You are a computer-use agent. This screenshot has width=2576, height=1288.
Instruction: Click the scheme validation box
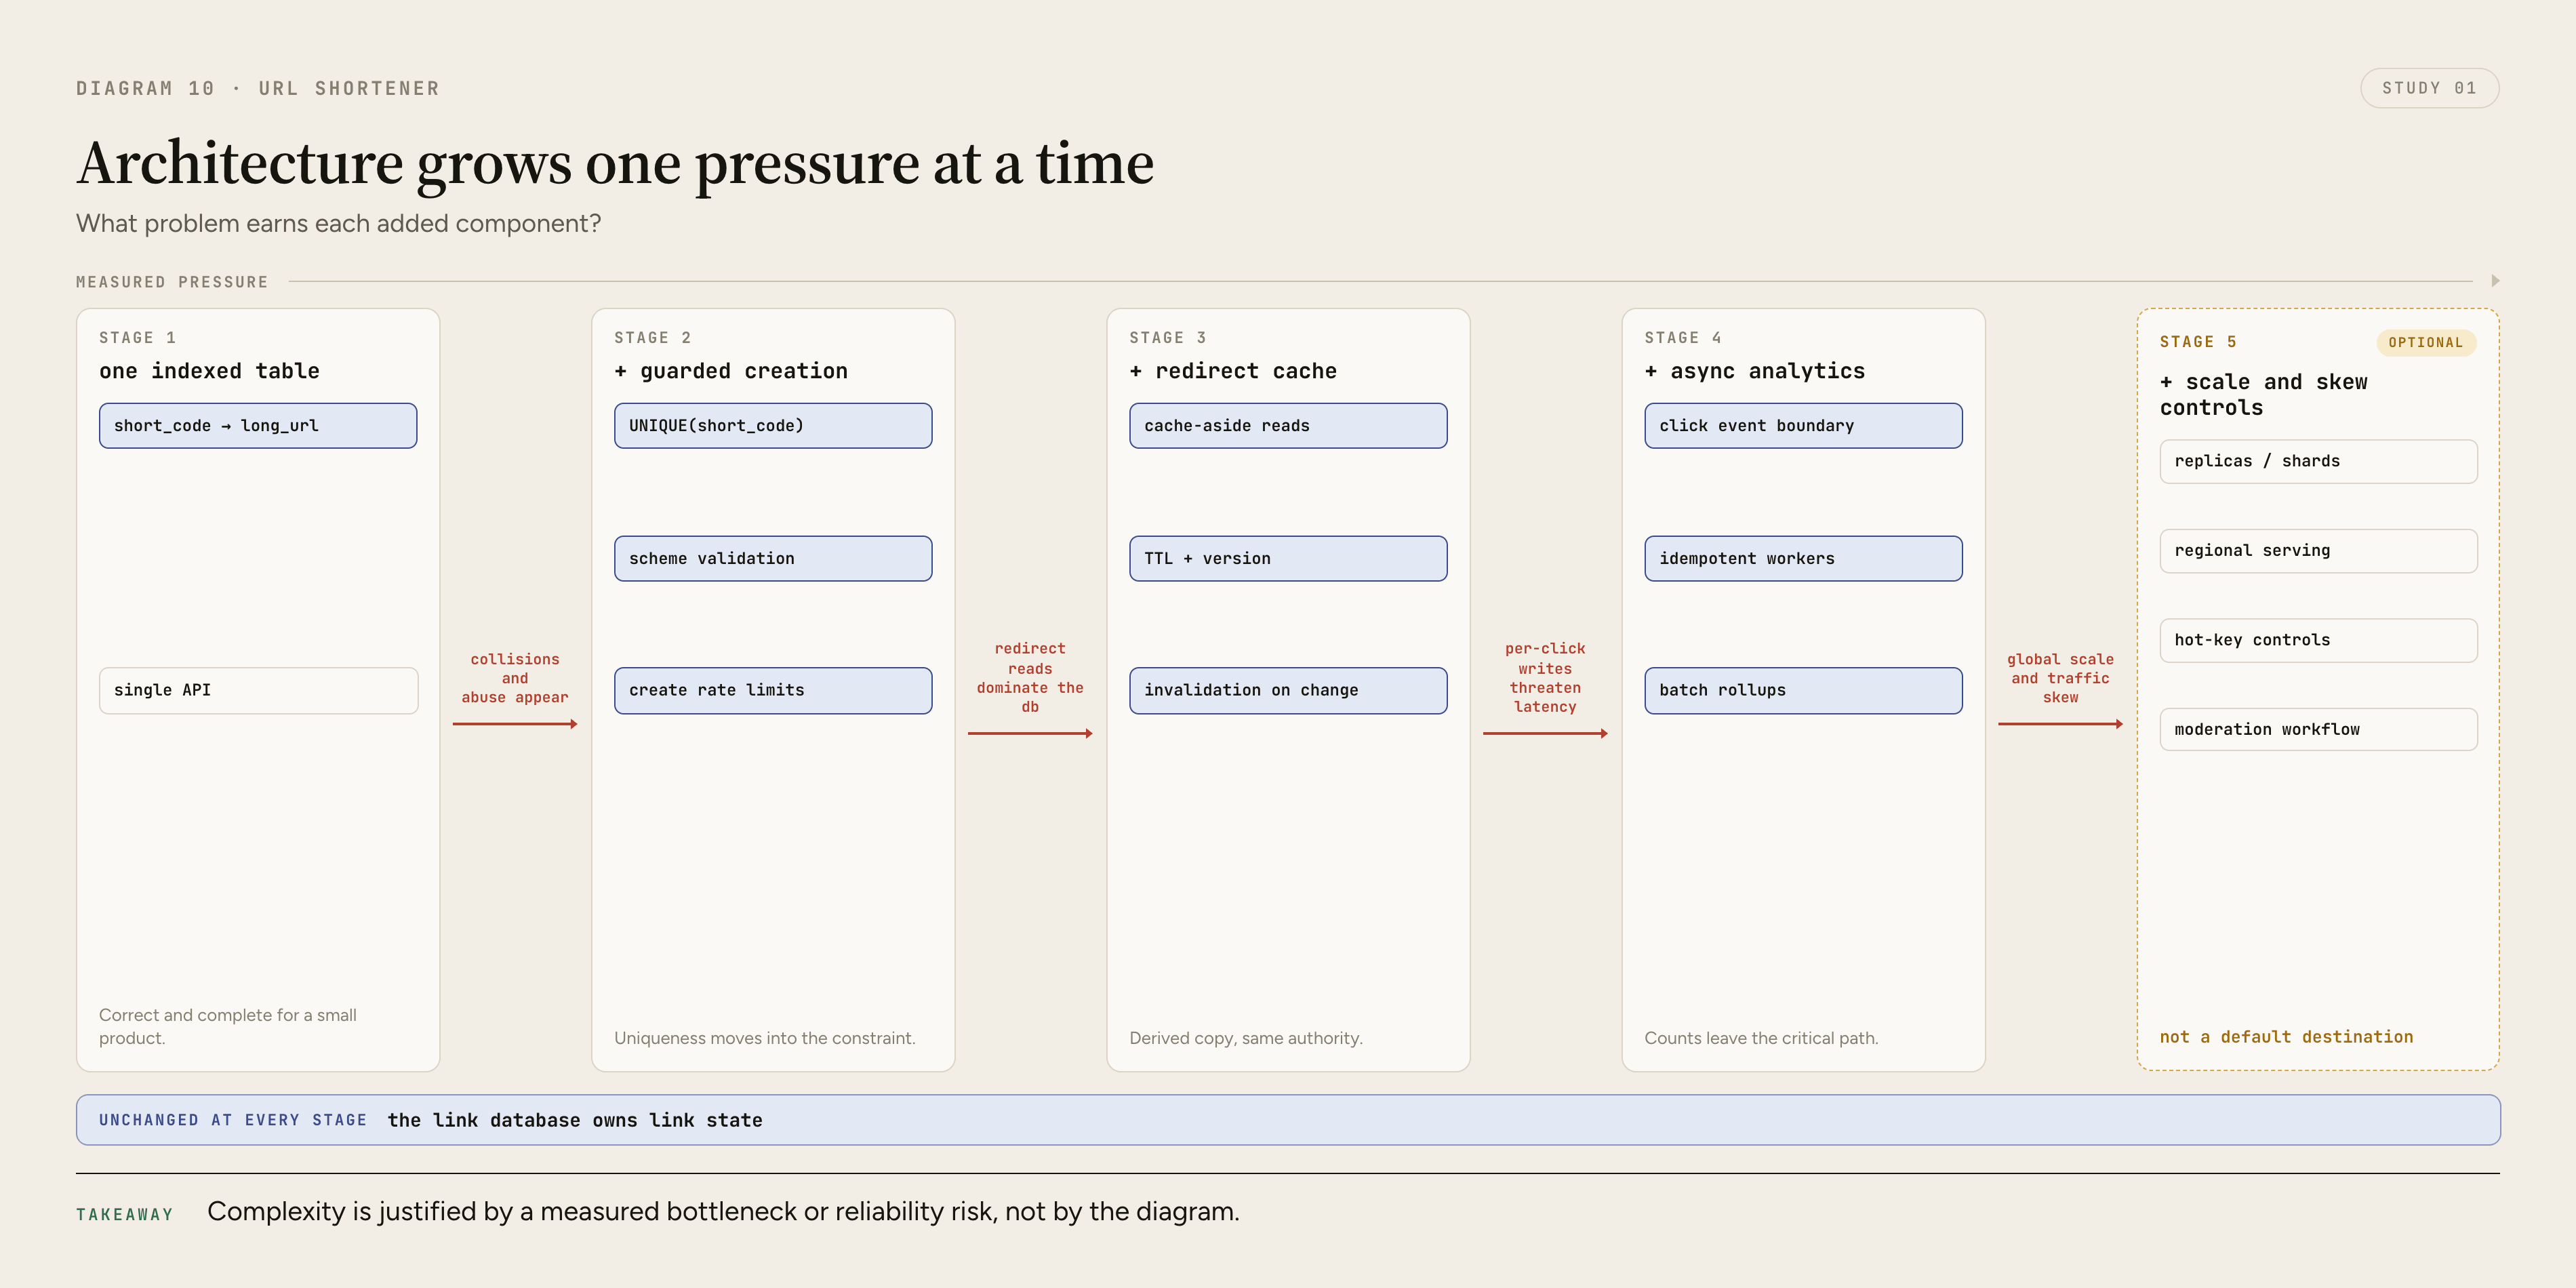pos(773,558)
